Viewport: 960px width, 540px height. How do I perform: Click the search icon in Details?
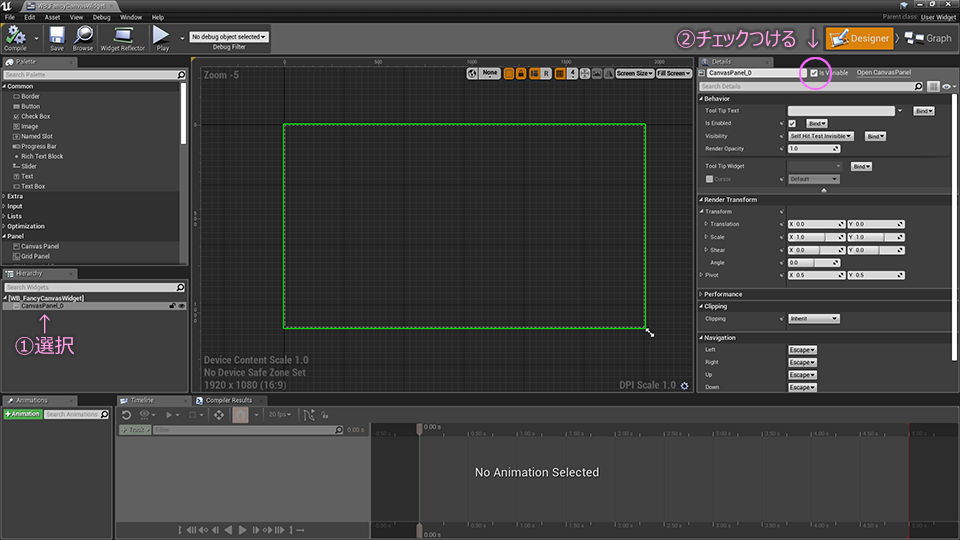pyautogui.click(x=918, y=86)
